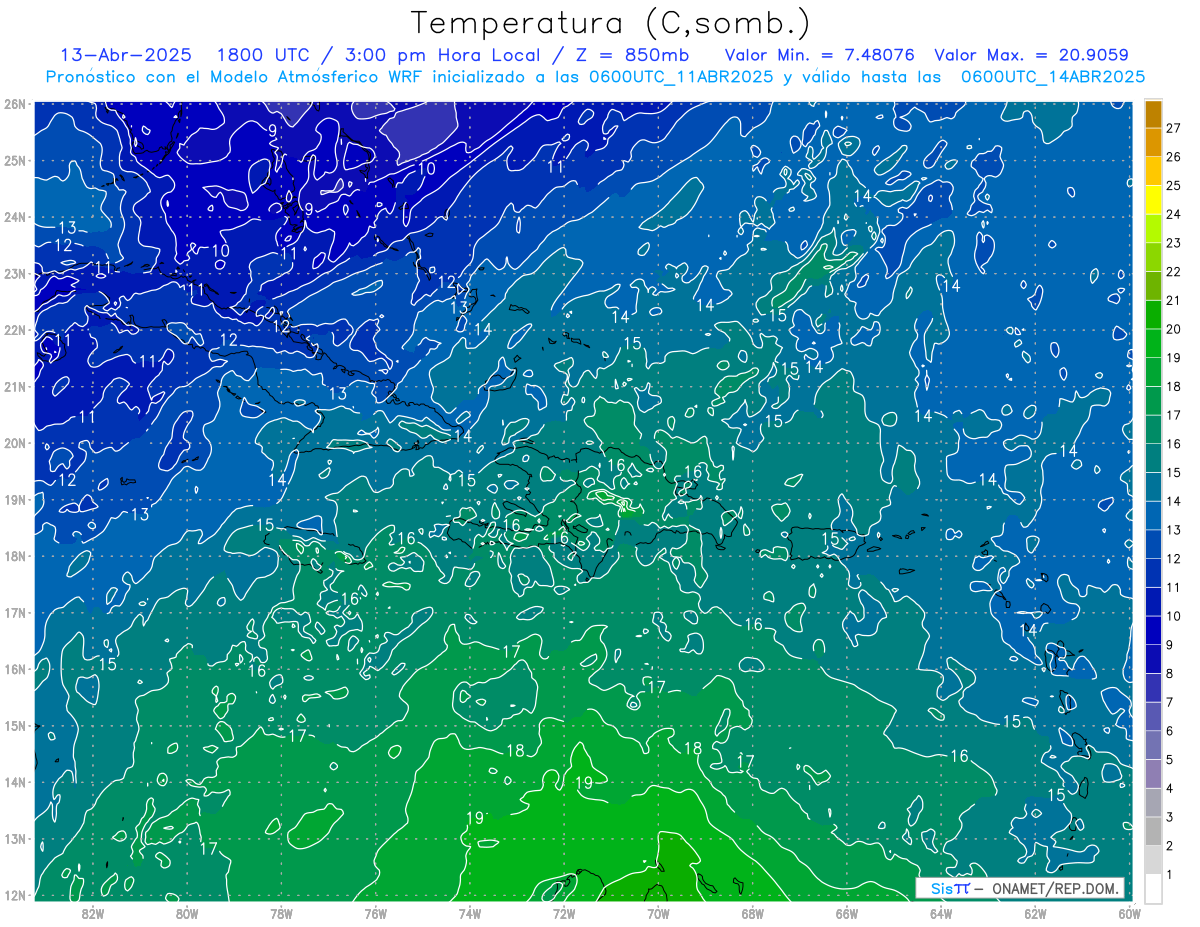Select the 'Z = 850mb' level text
Viewport: 1200px width, 927px height.
tap(631, 55)
